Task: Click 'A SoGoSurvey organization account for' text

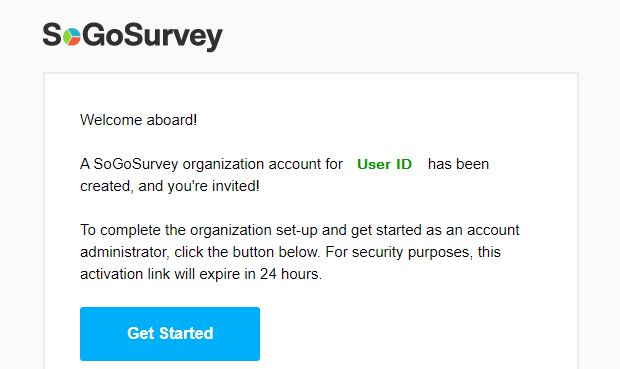Action: pos(211,164)
